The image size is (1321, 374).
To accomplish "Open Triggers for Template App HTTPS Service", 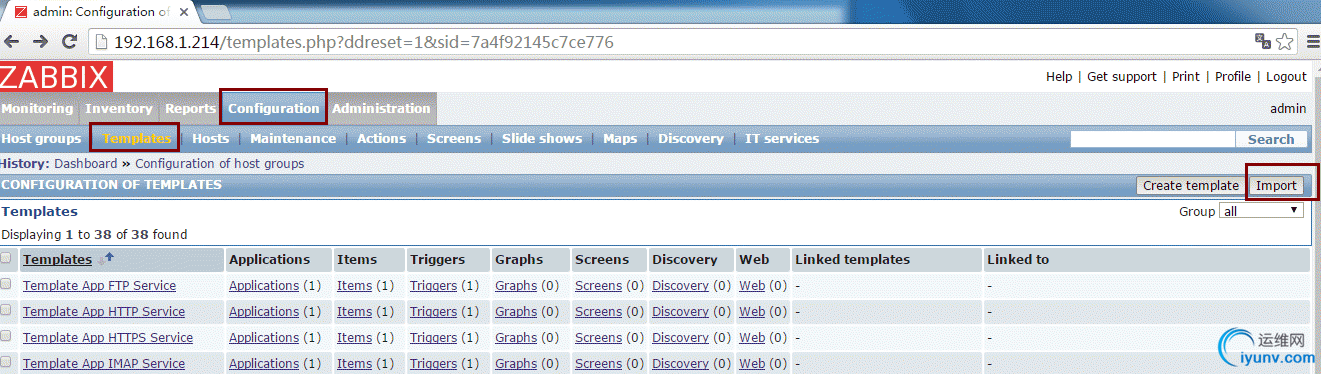I will [433, 337].
